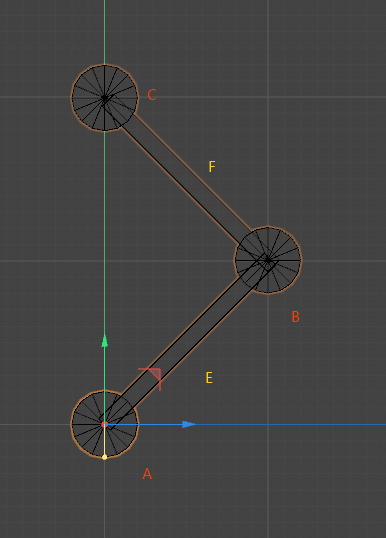Viewport: 386px width, 538px height.
Task: Select the circle labeled B
Action: (x=268, y=260)
